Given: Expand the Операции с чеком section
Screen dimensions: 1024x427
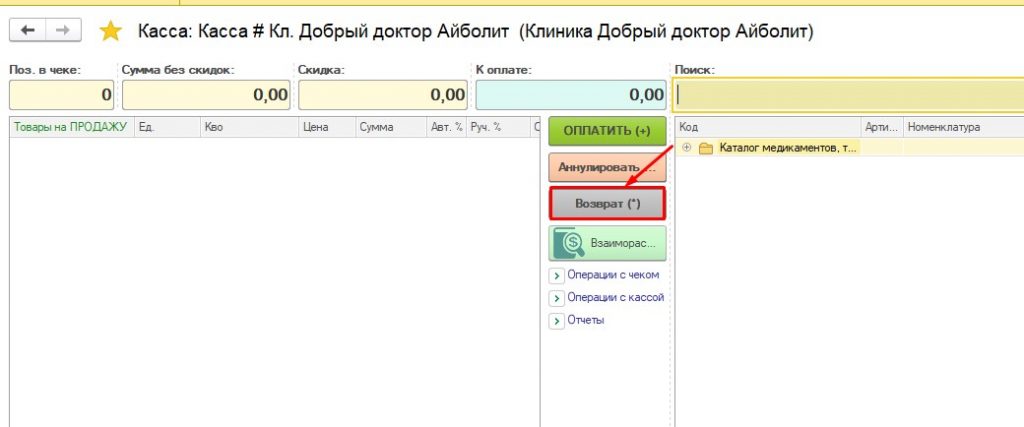Looking at the screenshot, I should pyautogui.click(x=556, y=275).
